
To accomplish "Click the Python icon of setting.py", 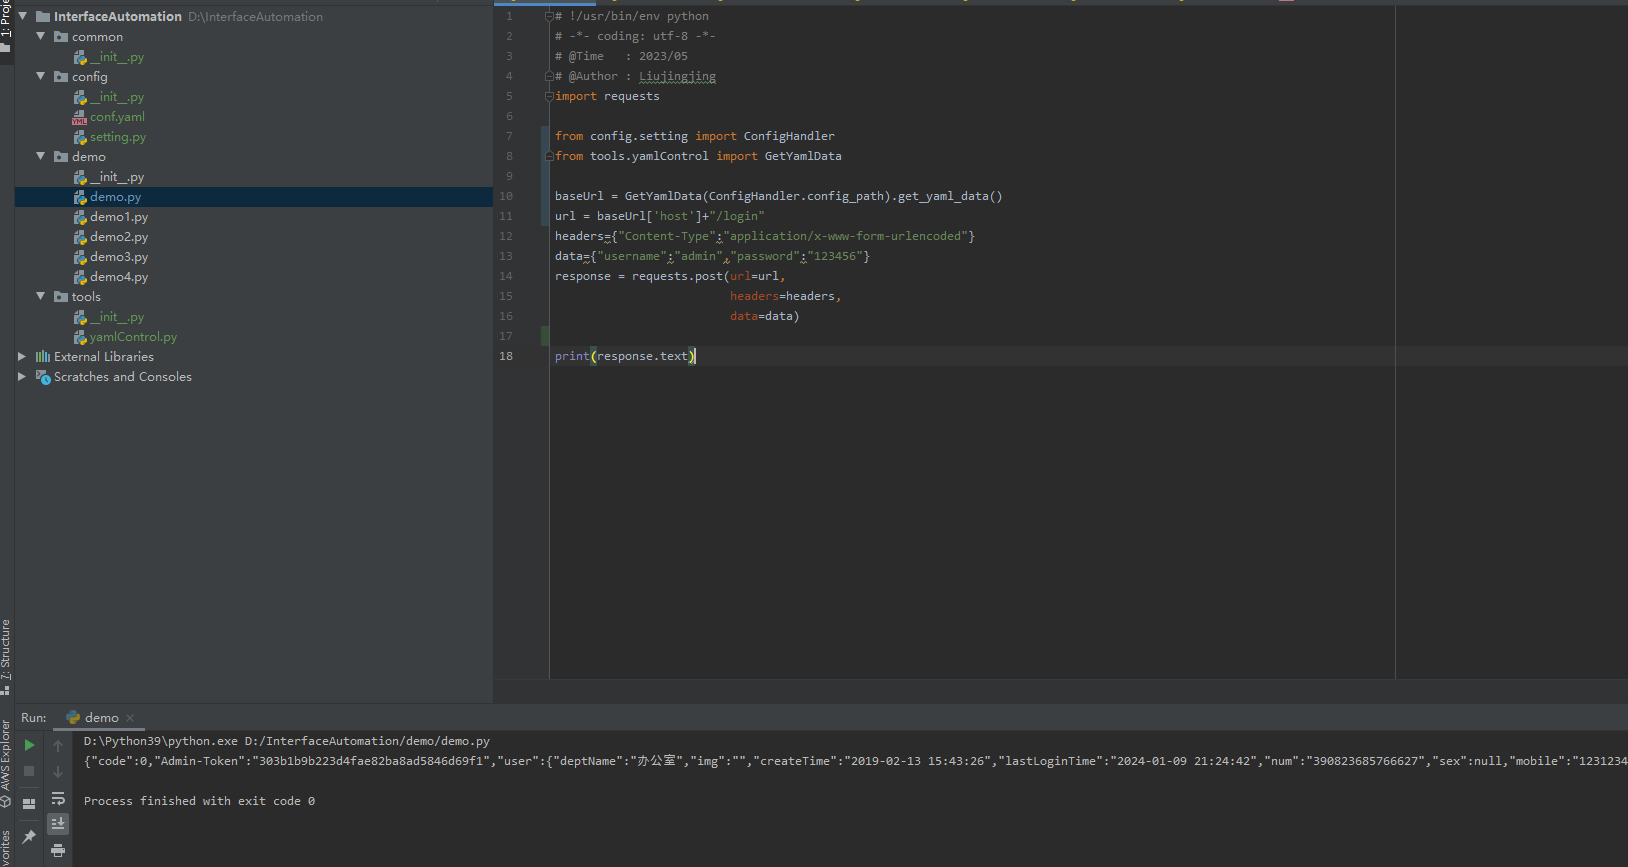I will (x=80, y=137).
